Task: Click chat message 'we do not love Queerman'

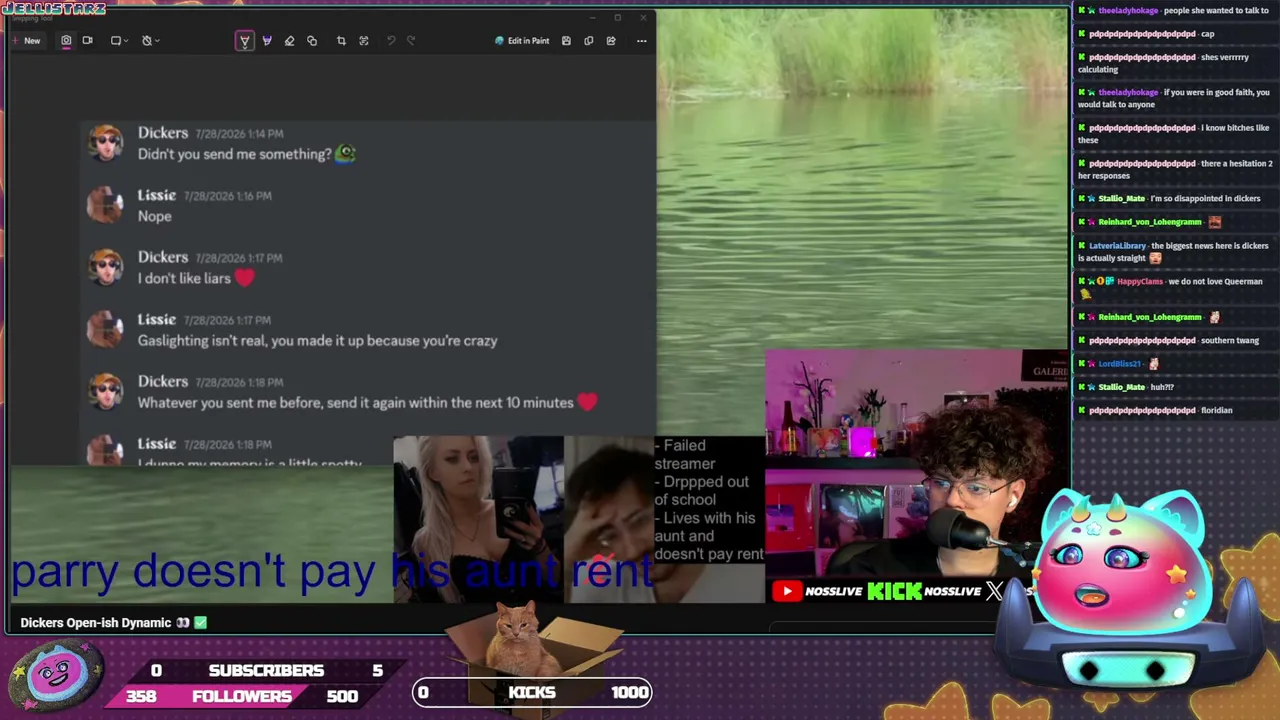Action: (1214, 281)
